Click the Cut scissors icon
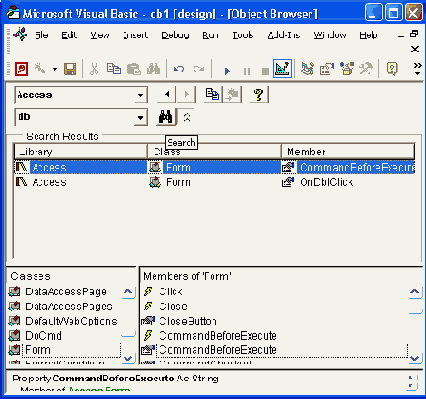Image resolution: width=426 pixels, height=399 pixels. (x=94, y=69)
